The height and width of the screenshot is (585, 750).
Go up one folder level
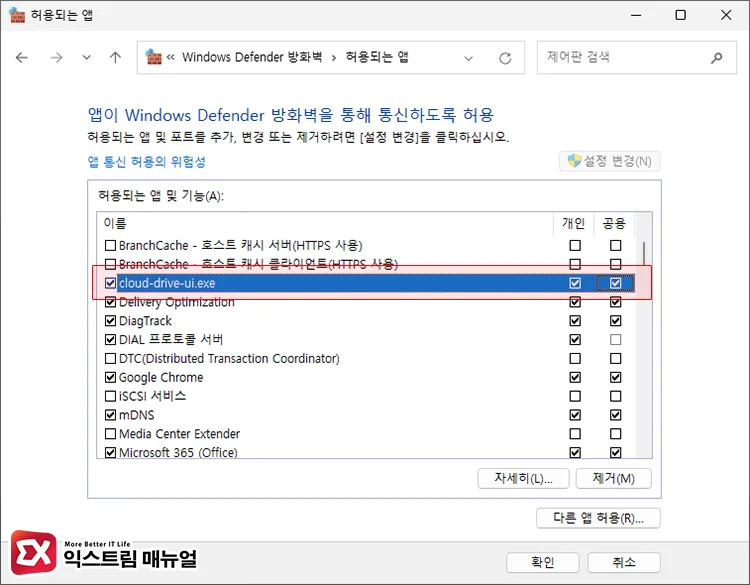(x=115, y=58)
